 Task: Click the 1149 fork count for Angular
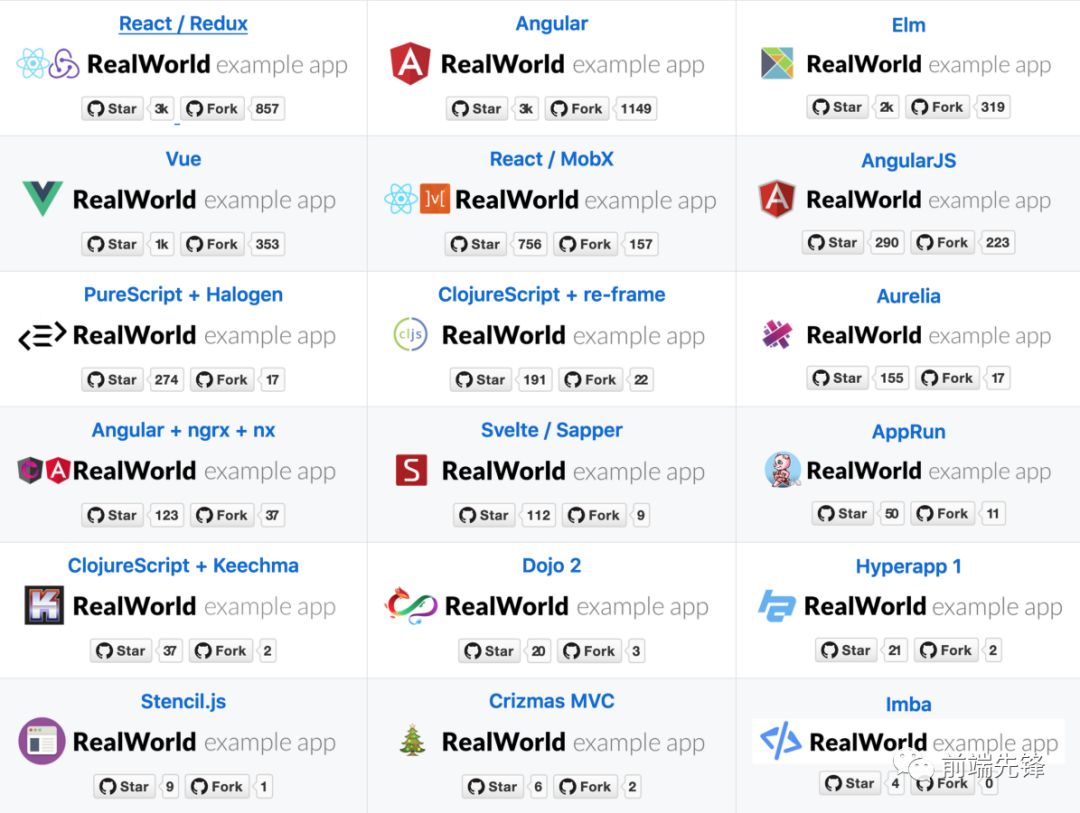point(636,109)
